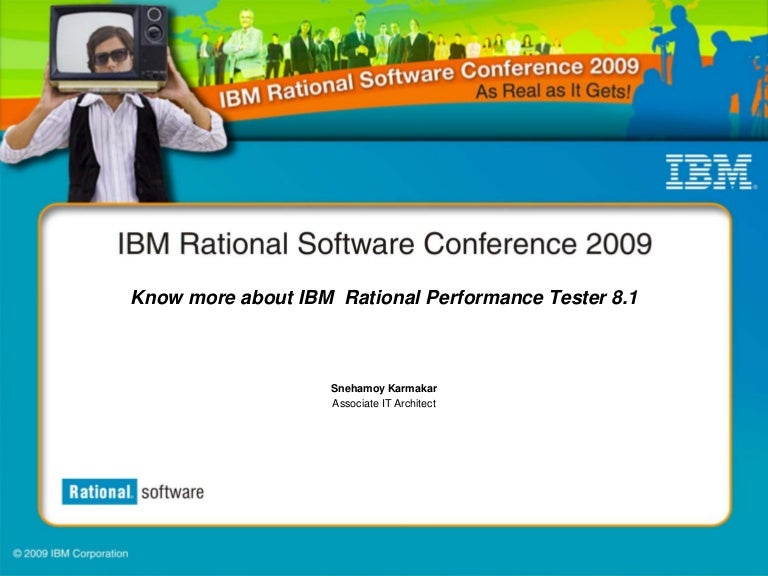Select the slide title 'IBM Rational Software Conference 2009'
This screenshot has width=768, height=576.
384,243
